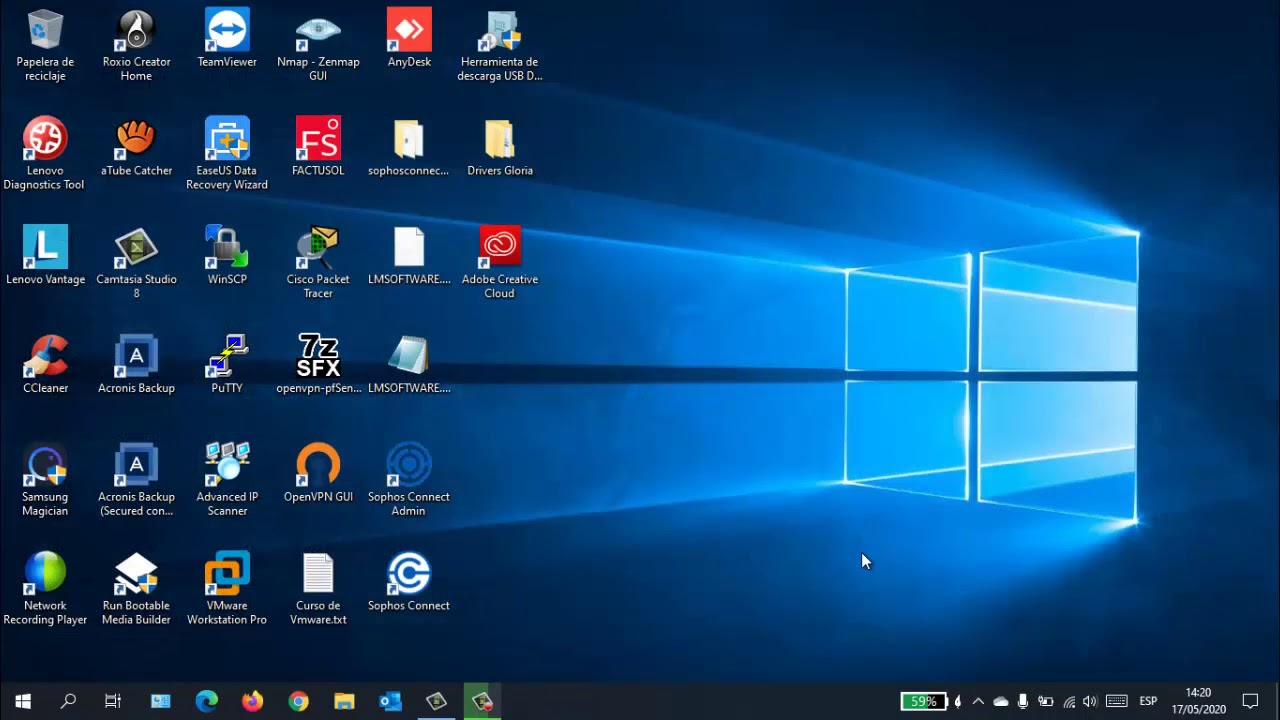Select the Samsung Magician shortcut

coord(45,481)
